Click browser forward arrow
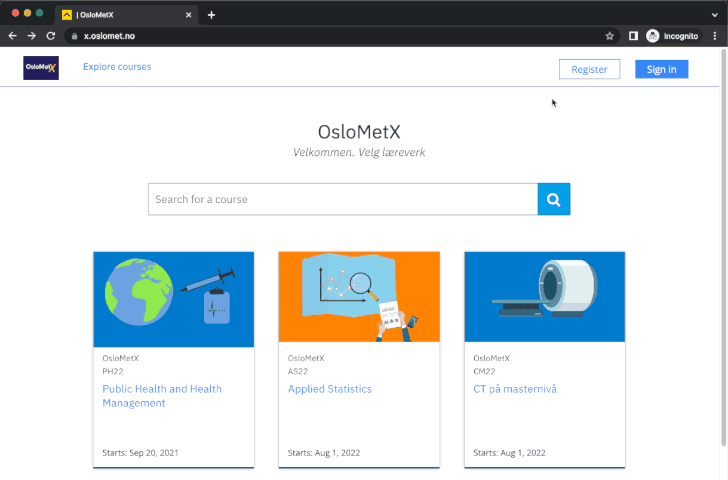 click(x=32, y=36)
